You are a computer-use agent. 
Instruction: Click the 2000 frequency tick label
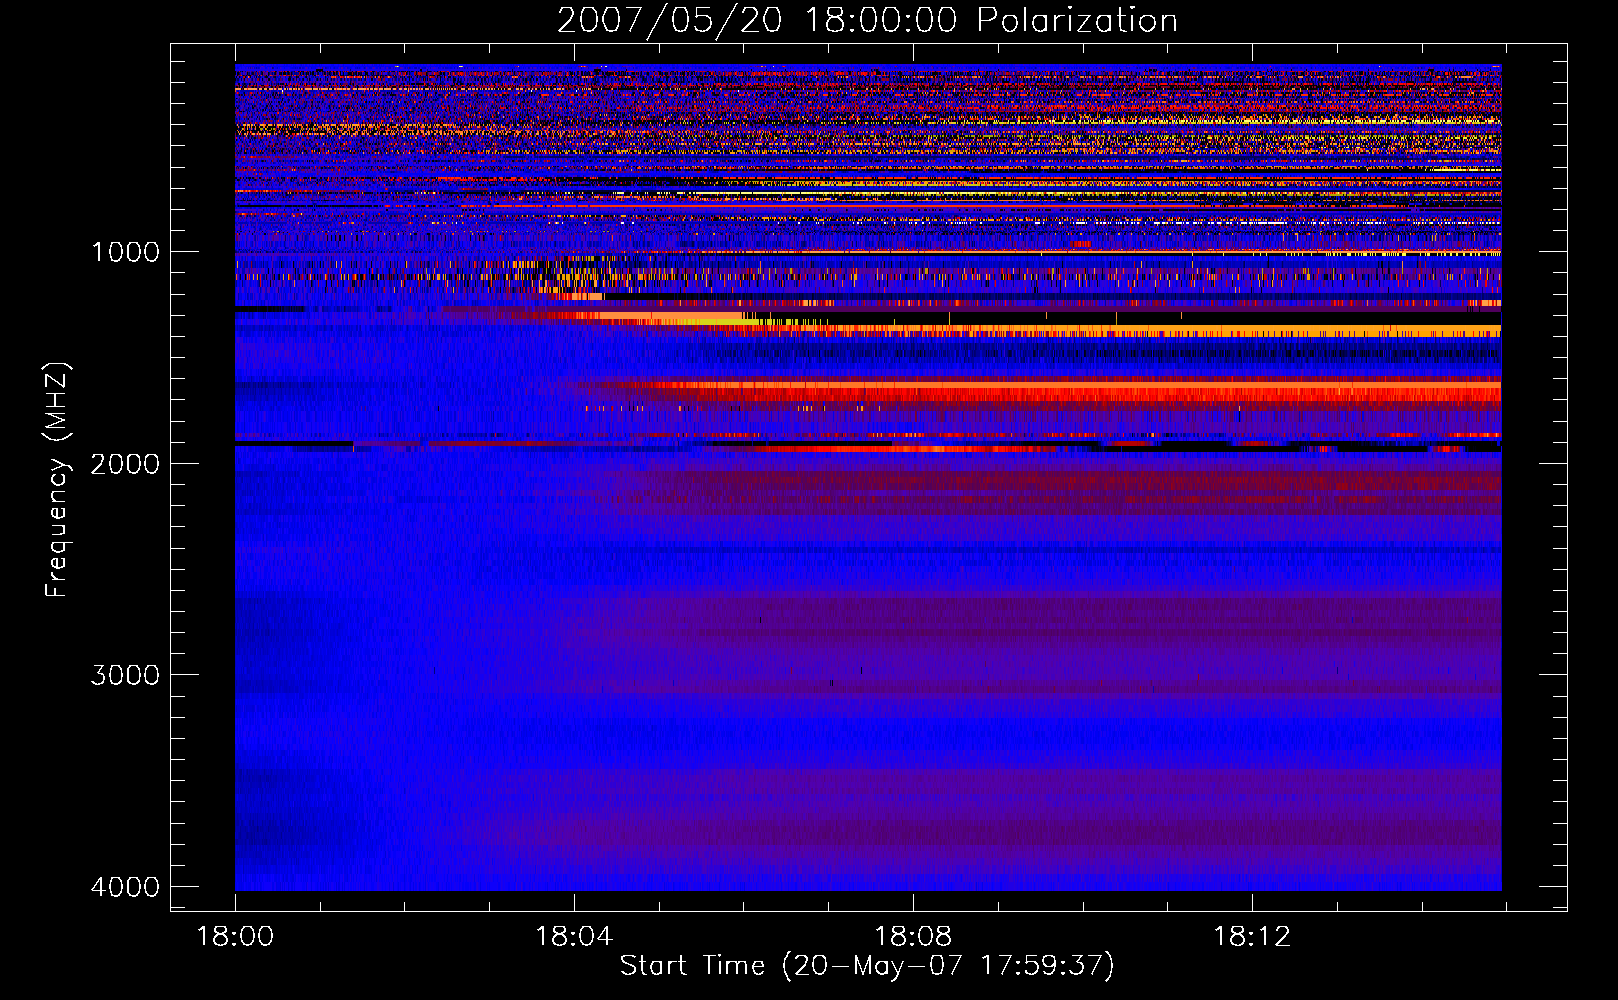click(125, 464)
